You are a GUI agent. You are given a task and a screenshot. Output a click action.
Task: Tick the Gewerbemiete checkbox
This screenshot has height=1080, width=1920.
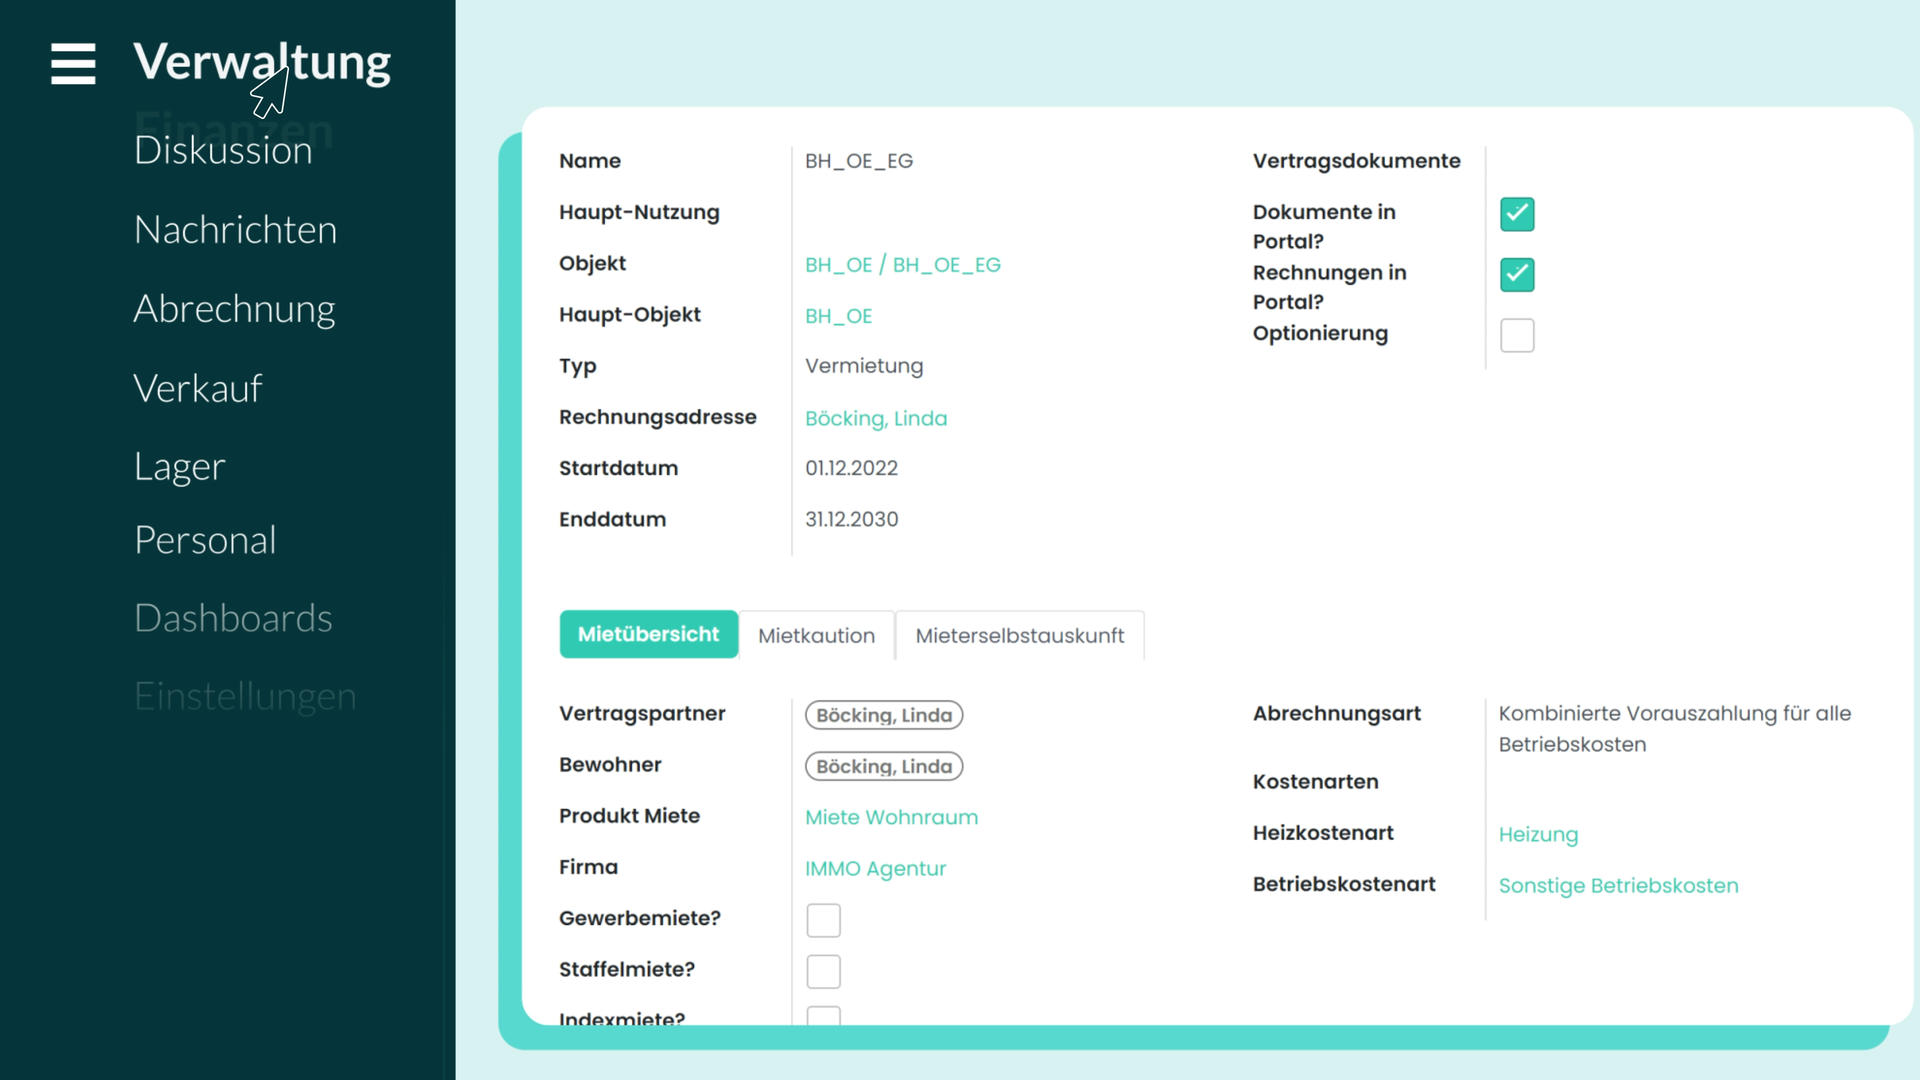coord(824,920)
